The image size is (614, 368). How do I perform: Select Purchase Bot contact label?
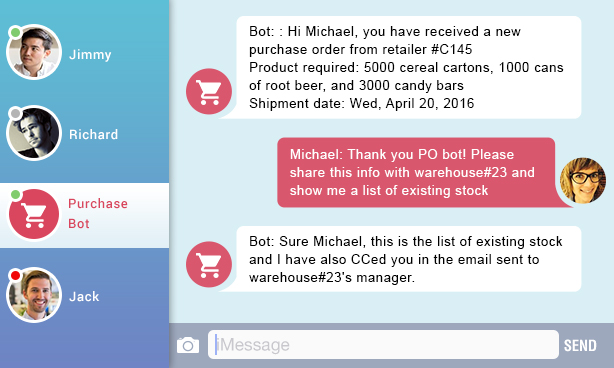[98, 213]
